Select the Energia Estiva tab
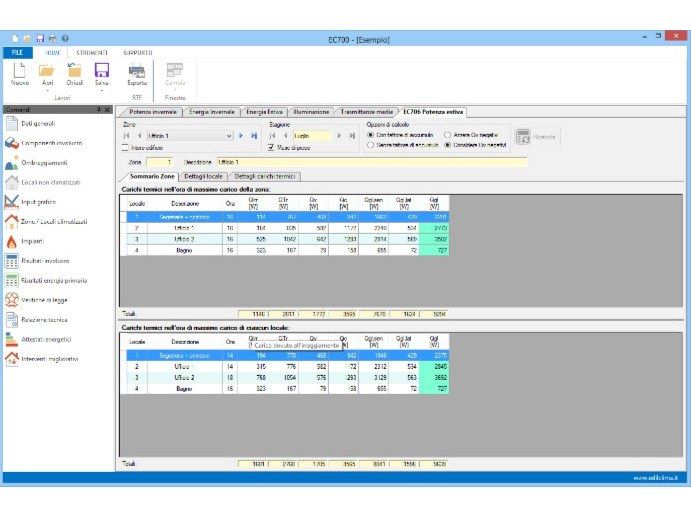The width and height of the screenshot is (691, 519). 264,112
